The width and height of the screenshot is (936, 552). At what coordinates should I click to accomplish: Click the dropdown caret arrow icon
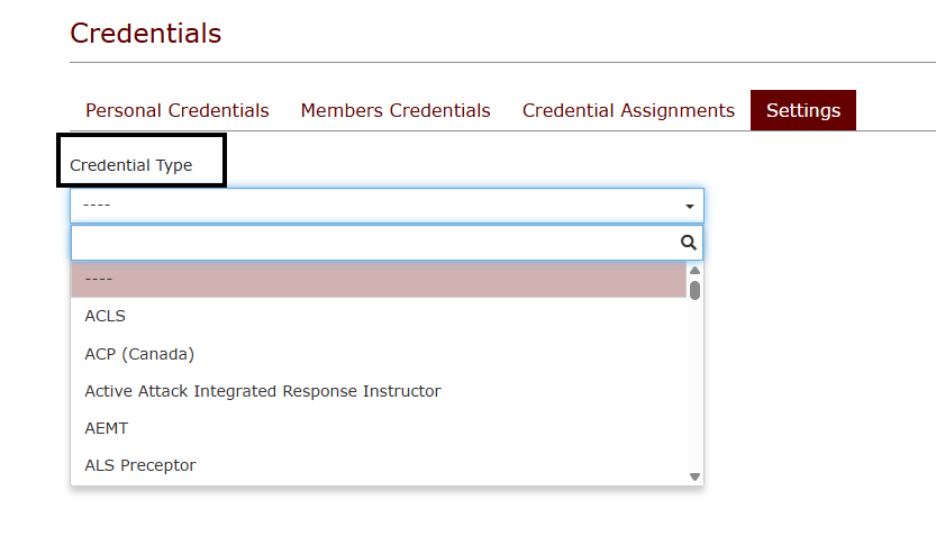pos(689,206)
